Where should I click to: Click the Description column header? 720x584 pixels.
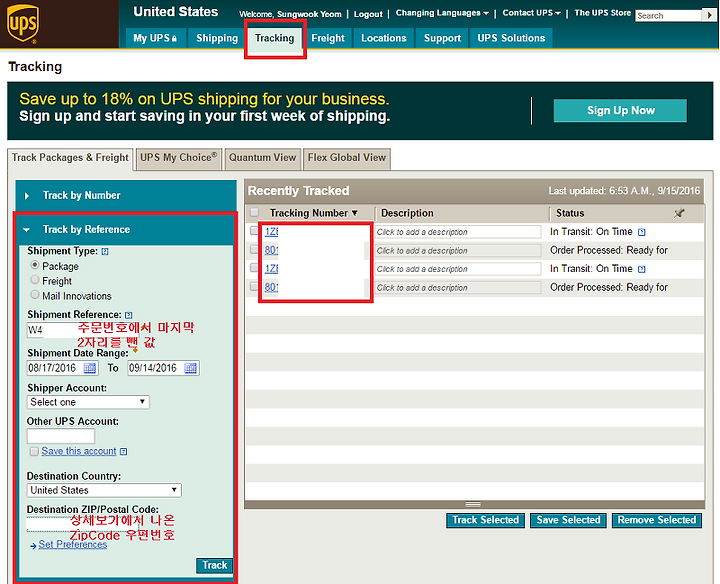(x=407, y=213)
